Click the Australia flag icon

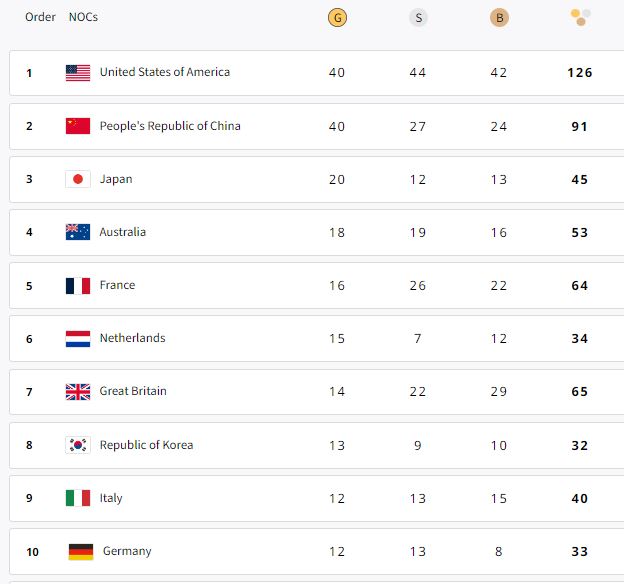pyautogui.click(x=78, y=232)
